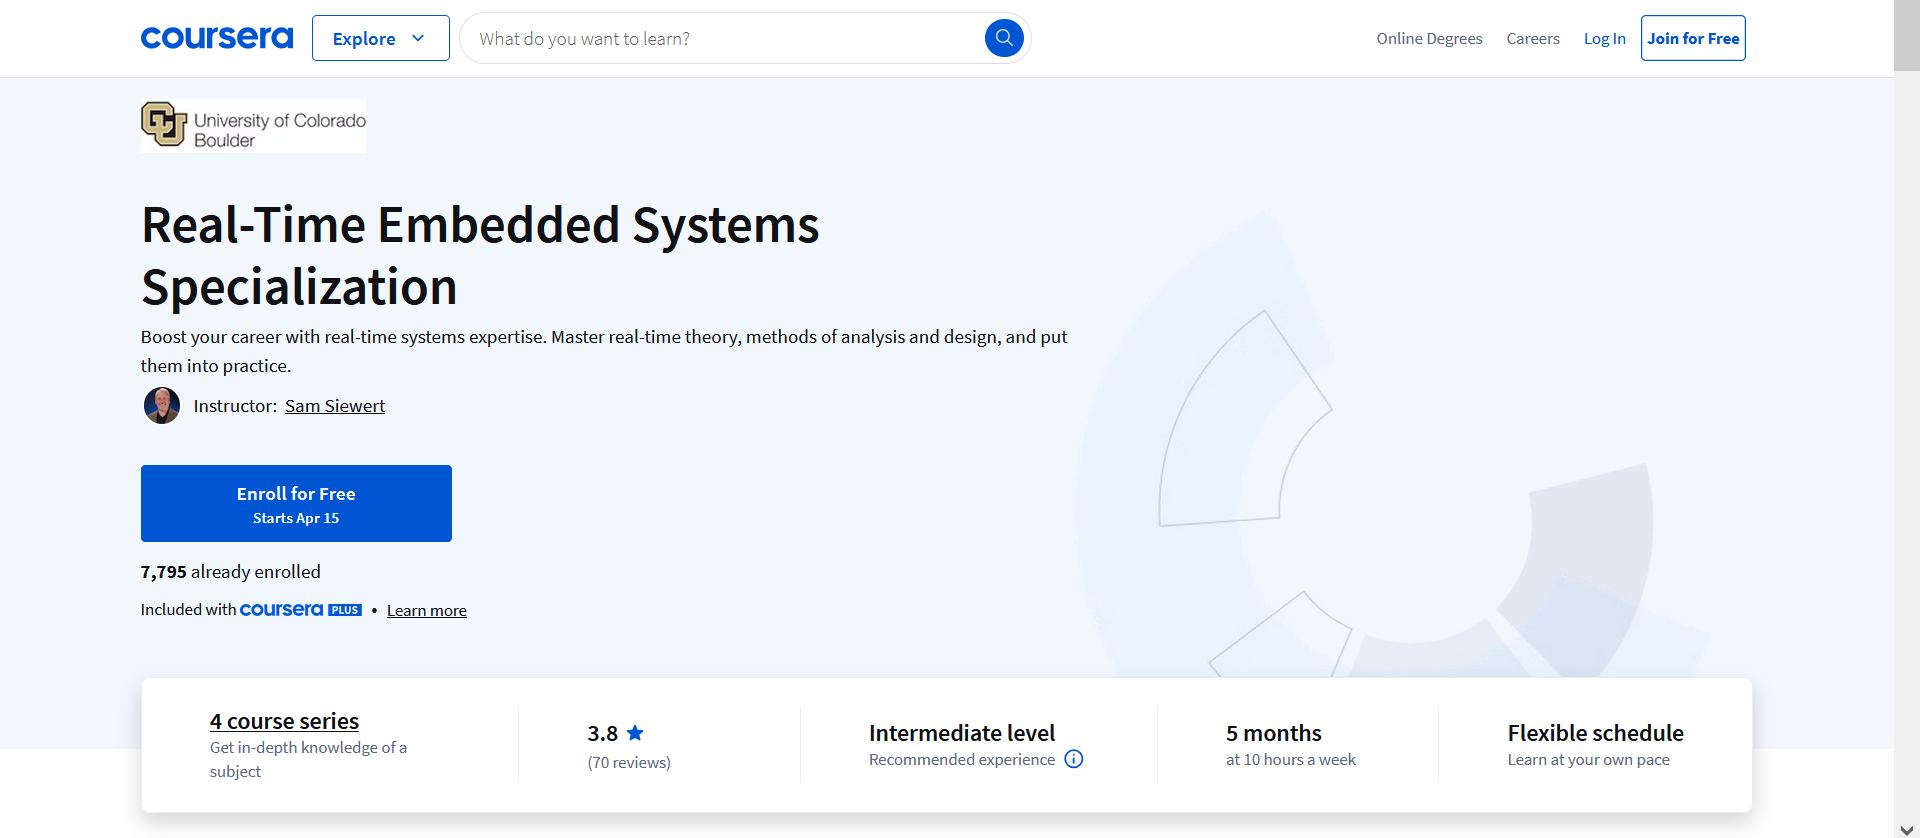Open the 4 course series link
Screen dimensions: 1920x838
284,721
